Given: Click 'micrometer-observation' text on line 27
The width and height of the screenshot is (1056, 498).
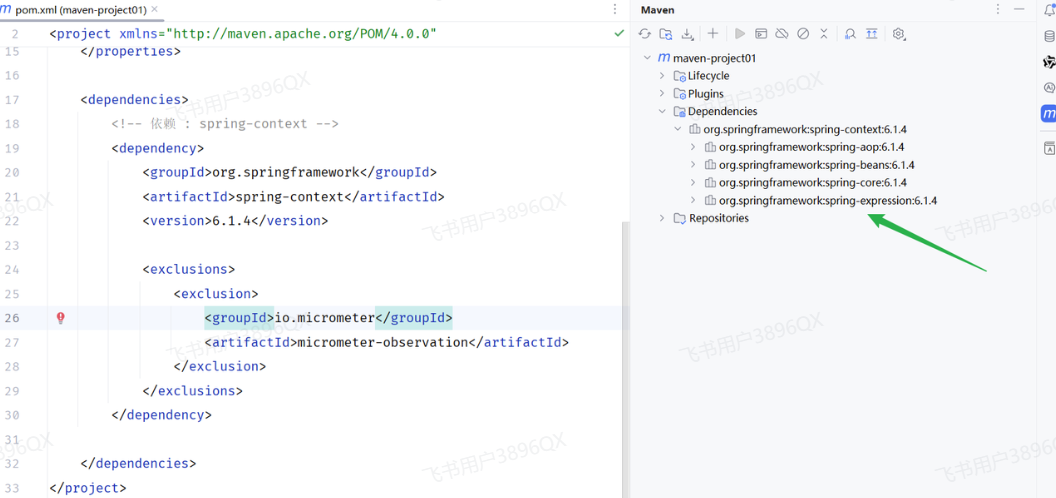Looking at the screenshot, I should coord(382,342).
